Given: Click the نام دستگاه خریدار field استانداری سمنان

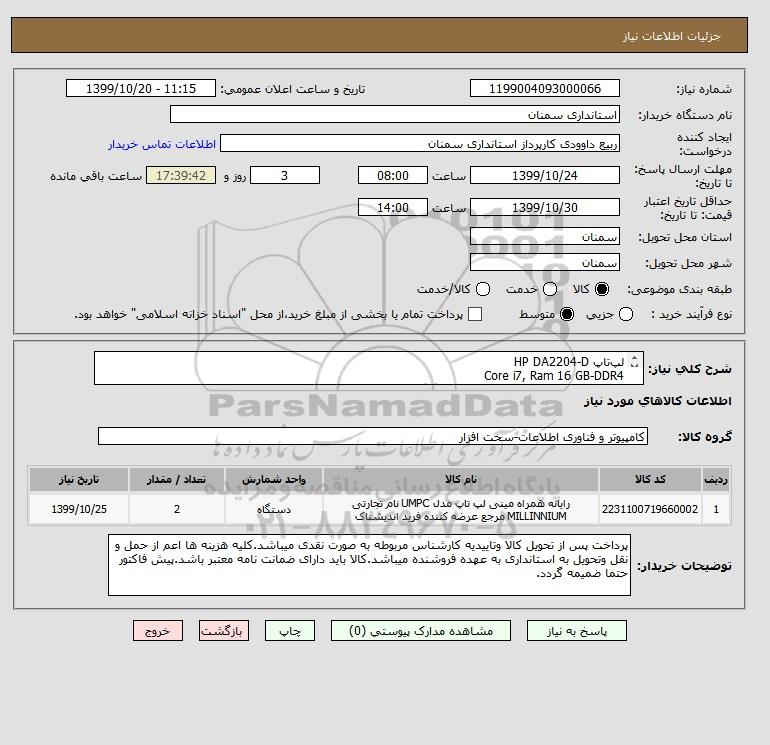Looking at the screenshot, I should (x=395, y=114).
